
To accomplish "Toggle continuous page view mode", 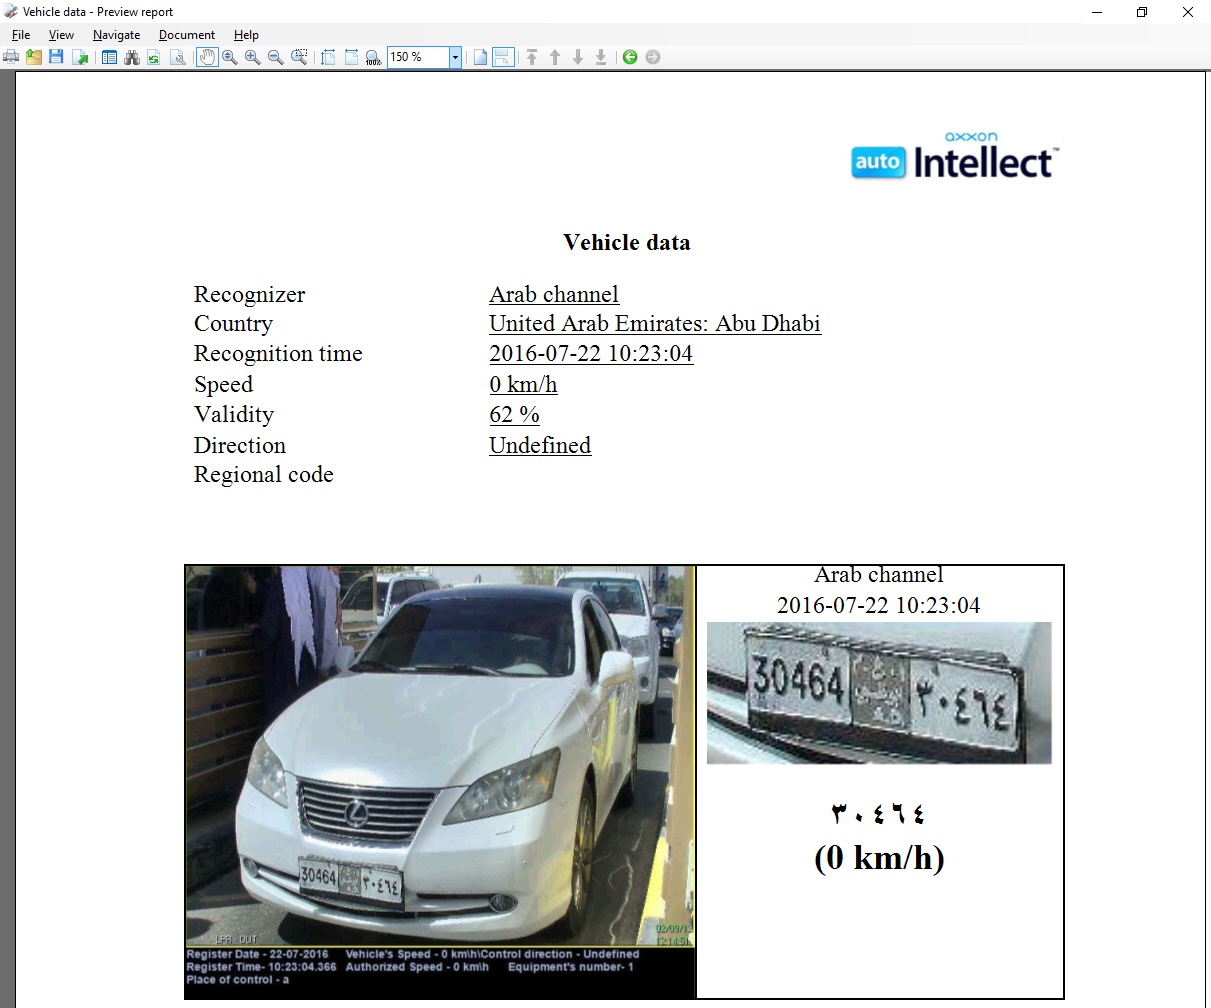I will point(503,57).
